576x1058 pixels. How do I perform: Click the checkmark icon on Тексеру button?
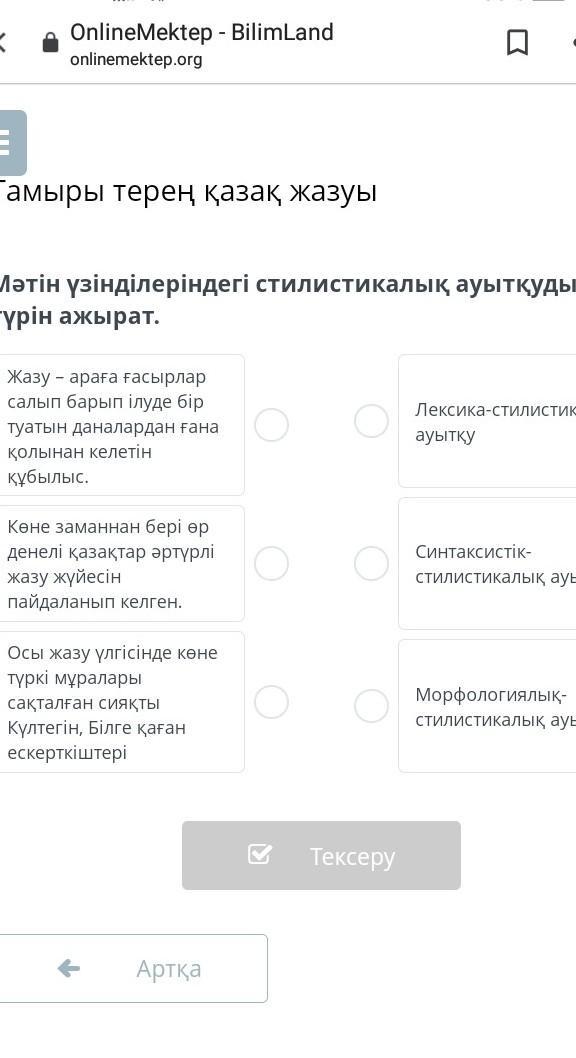[260, 854]
